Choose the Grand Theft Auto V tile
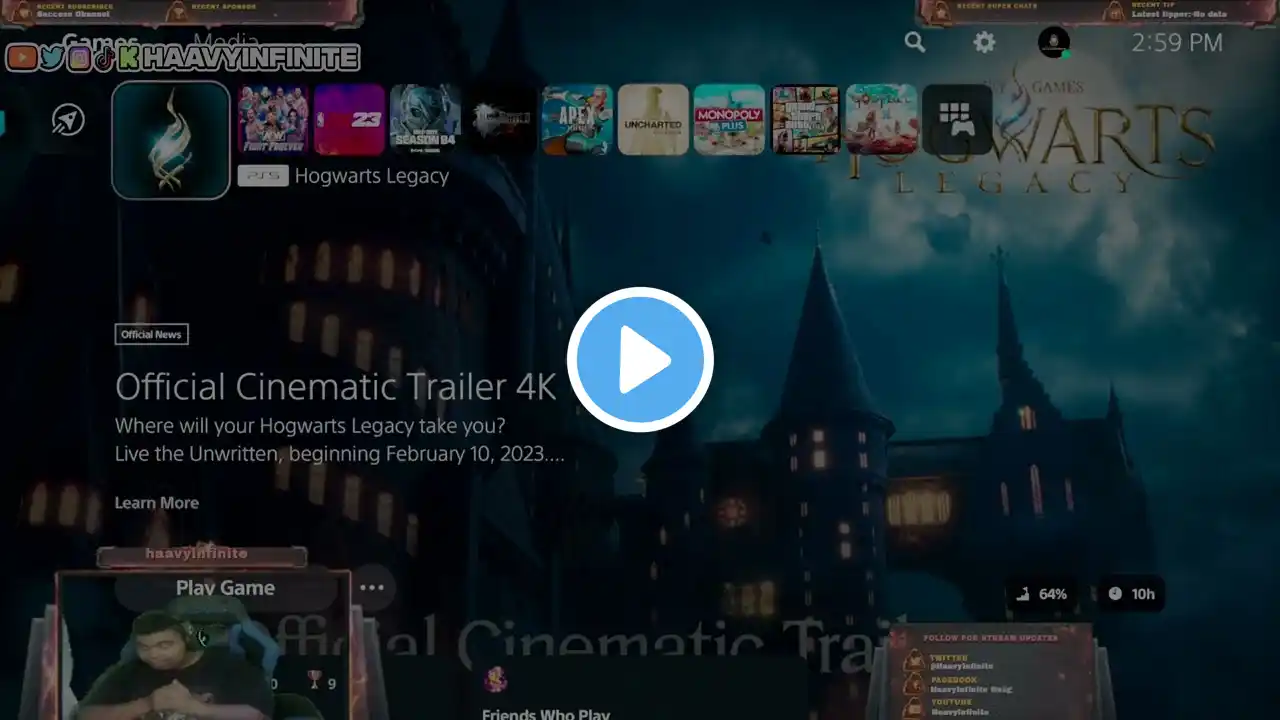Screen dimensions: 1280x720 (806, 120)
